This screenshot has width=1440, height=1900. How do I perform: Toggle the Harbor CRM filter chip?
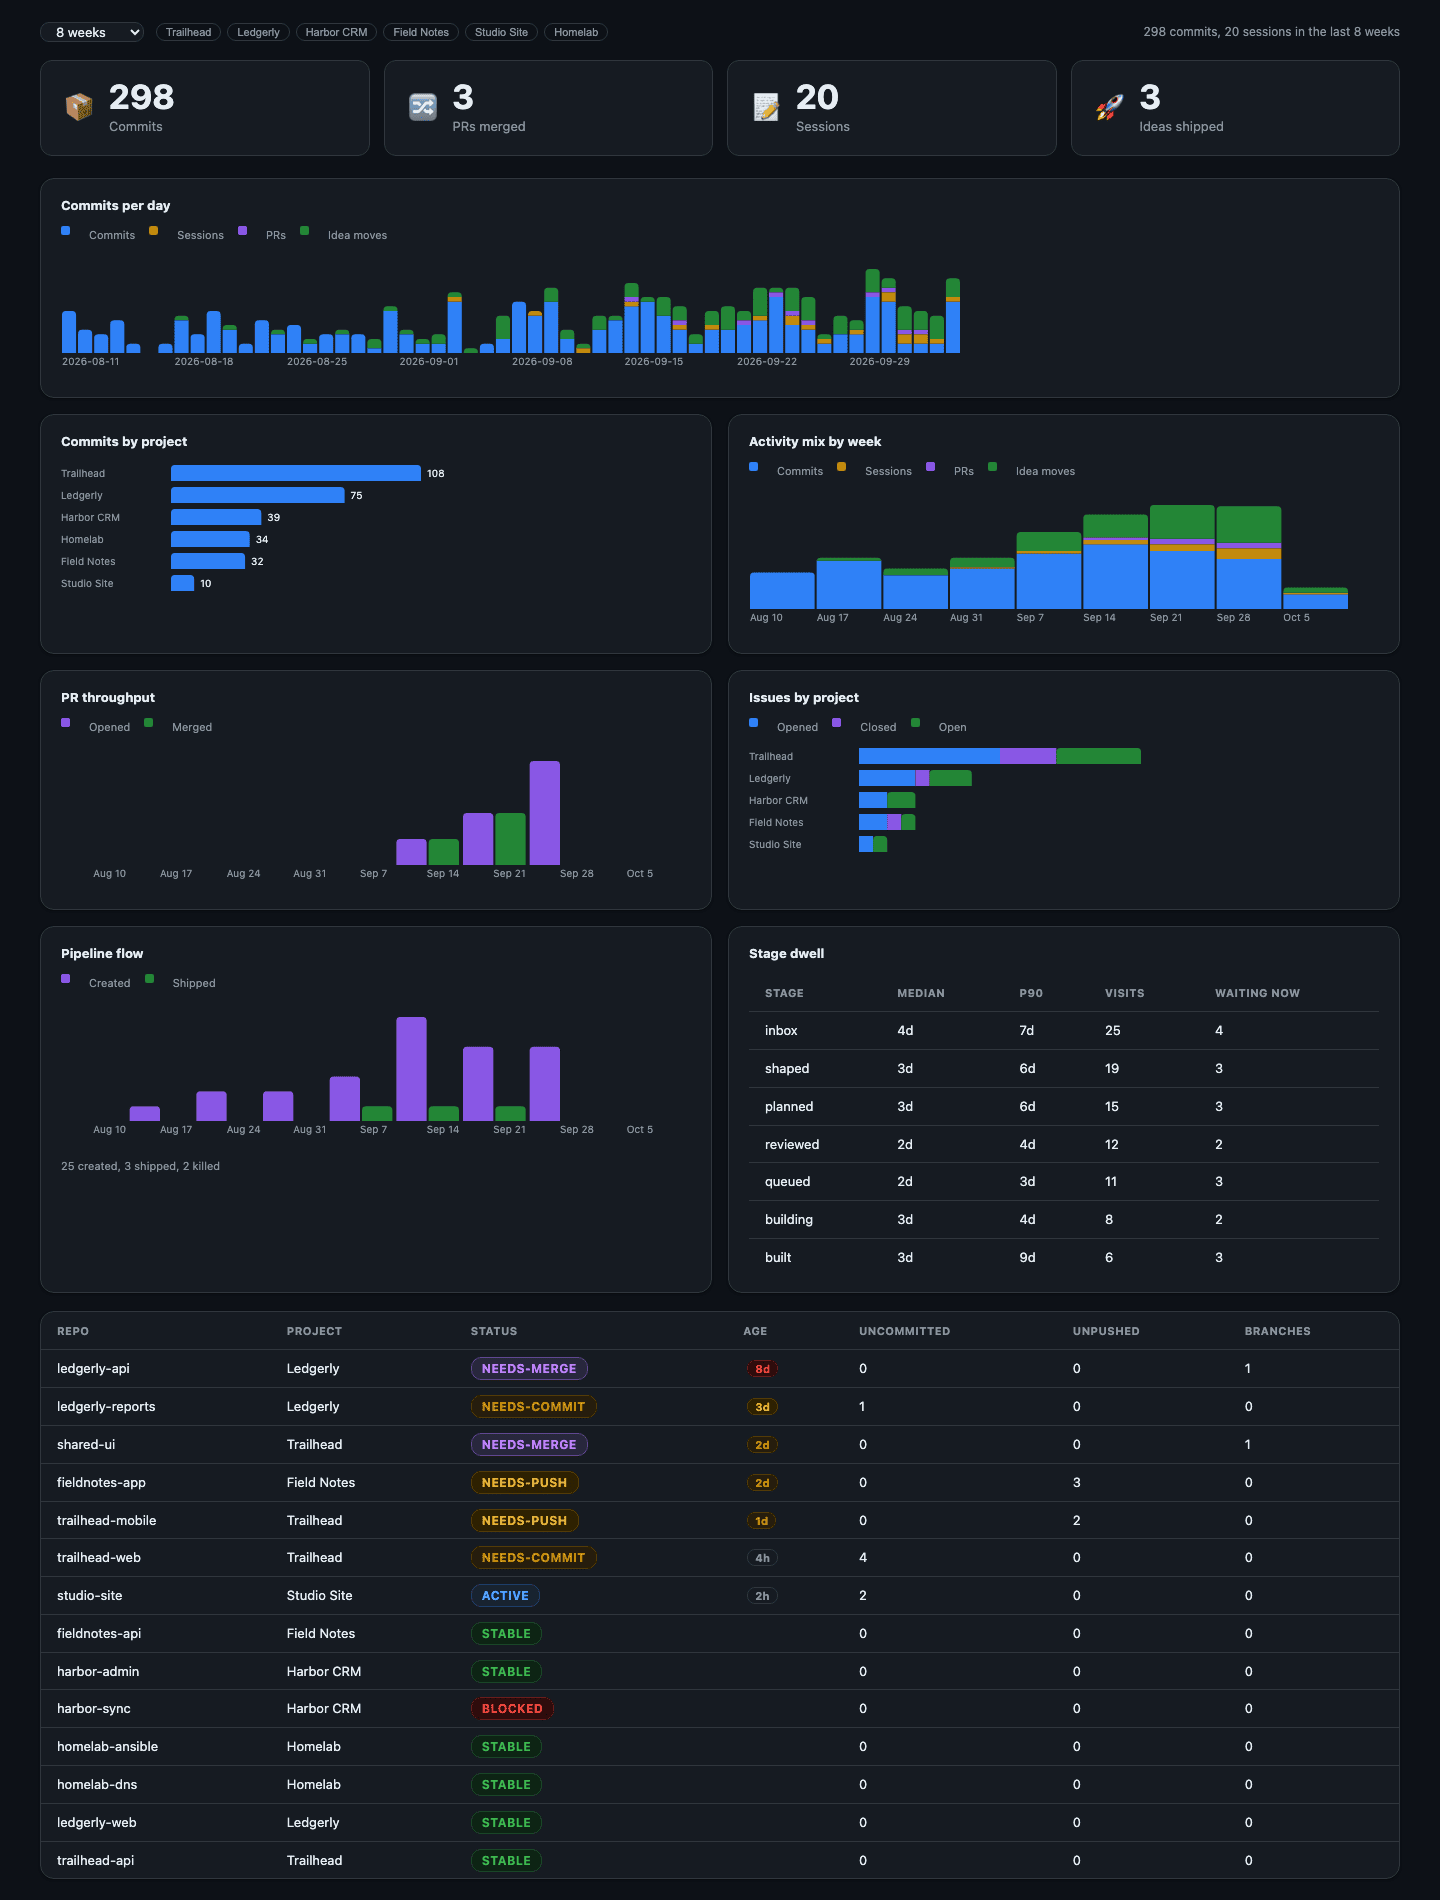(x=336, y=32)
